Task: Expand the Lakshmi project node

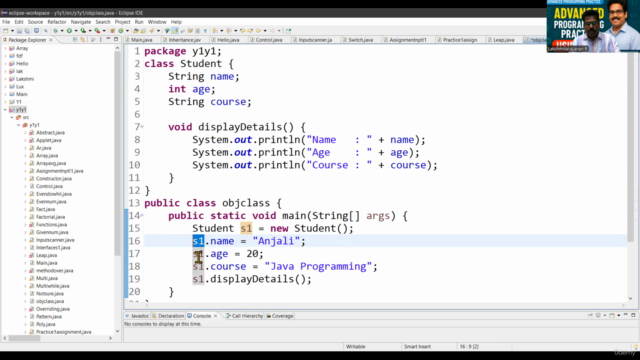Action: coord(5,79)
